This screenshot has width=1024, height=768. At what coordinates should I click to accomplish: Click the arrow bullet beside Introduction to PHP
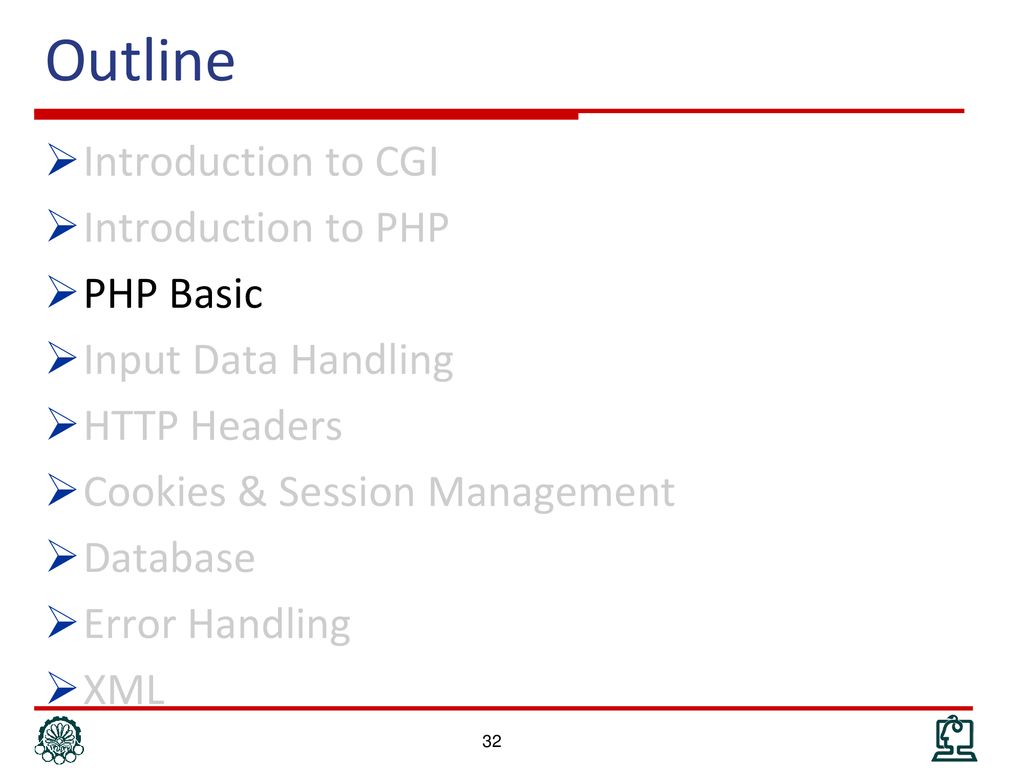tap(62, 226)
